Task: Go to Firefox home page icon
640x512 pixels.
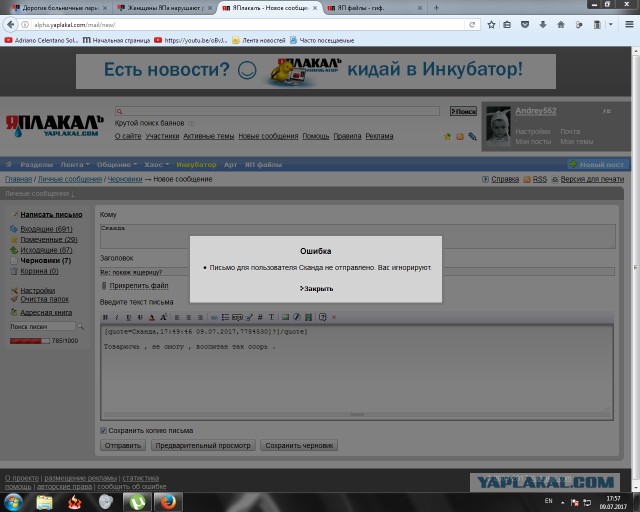Action: coord(561,25)
